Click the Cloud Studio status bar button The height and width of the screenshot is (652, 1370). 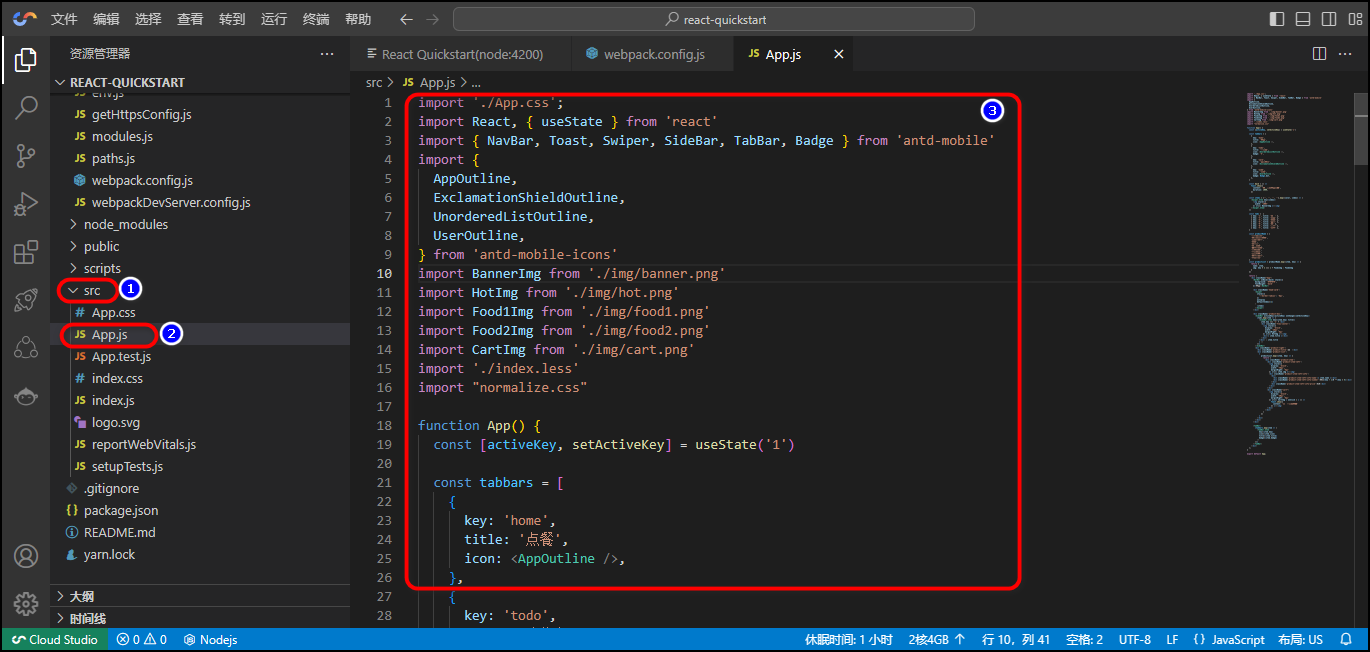(x=55, y=640)
